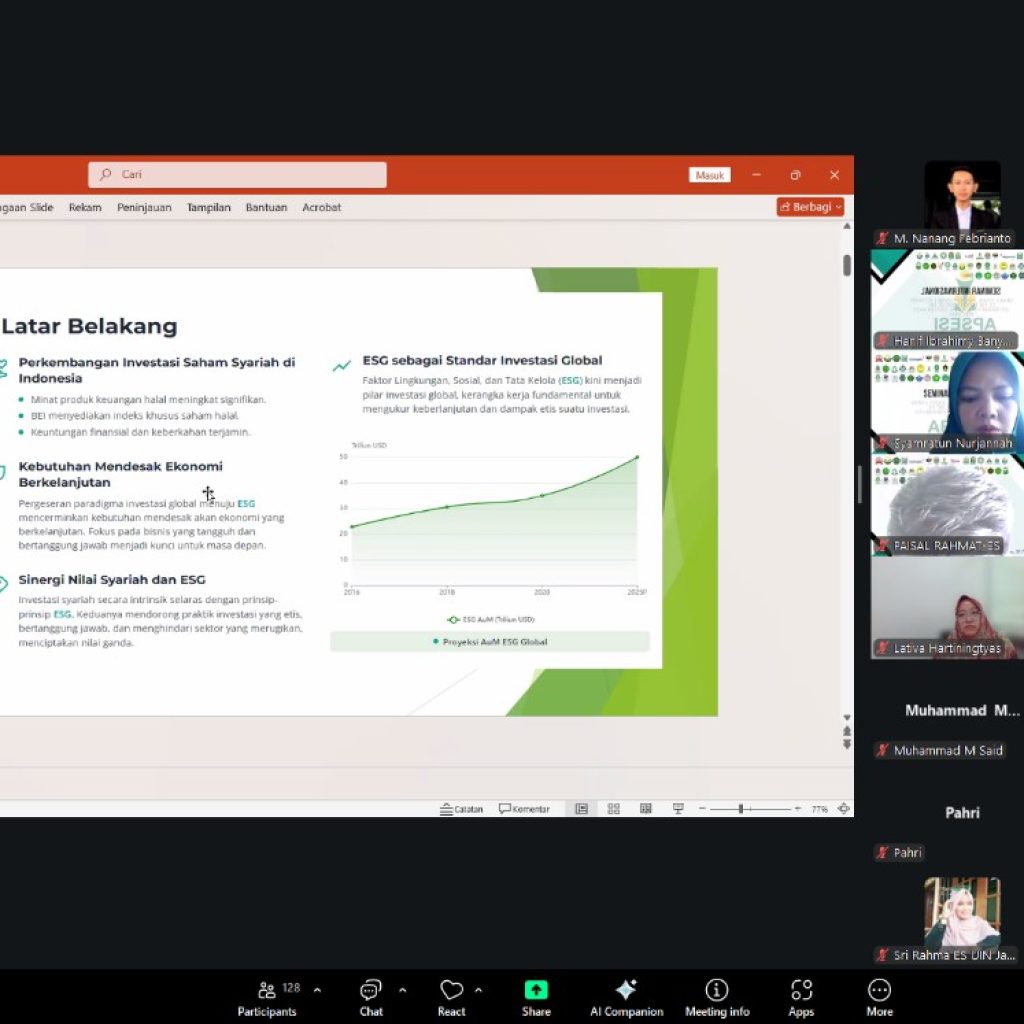1024x1024 pixels.
Task: Open the Chat panel
Action: (x=371, y=996)
